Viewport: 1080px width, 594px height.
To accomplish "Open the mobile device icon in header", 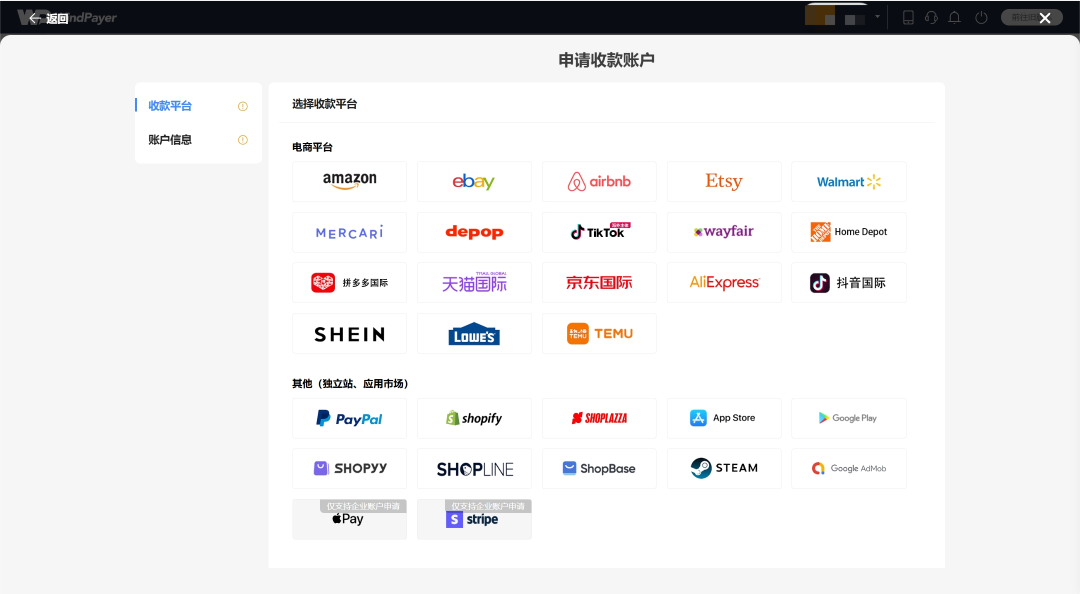I will [x=908, y=17].
